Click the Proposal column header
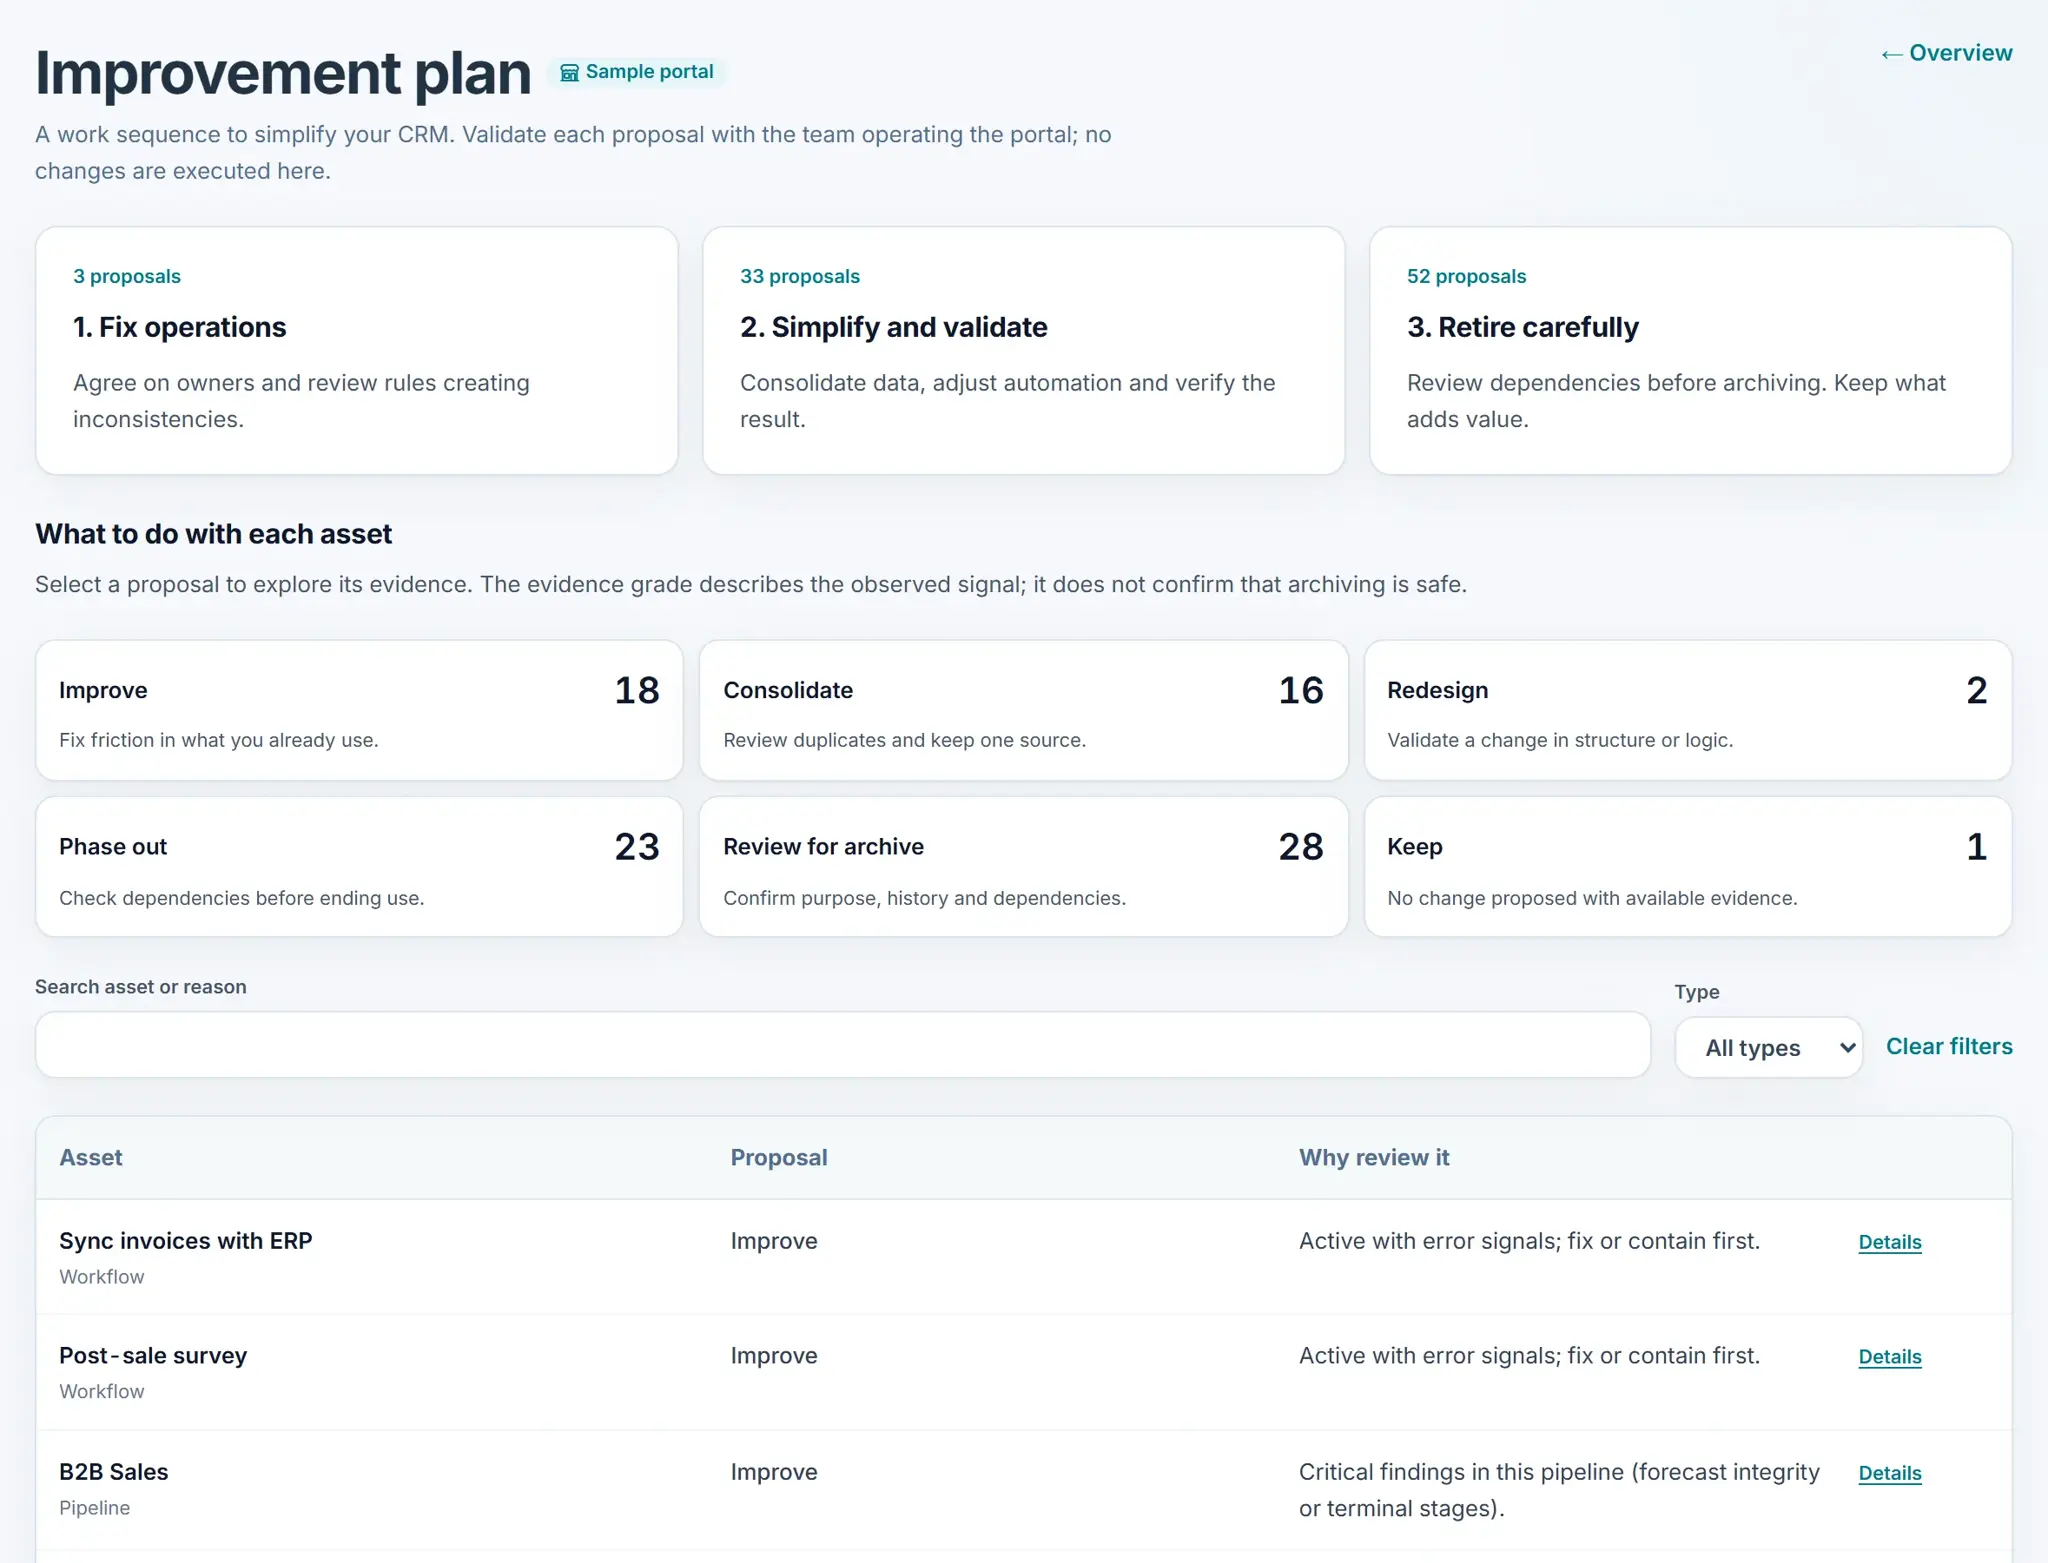The width and height of the screenshot is (2048, 1563). click(779, 1158)
